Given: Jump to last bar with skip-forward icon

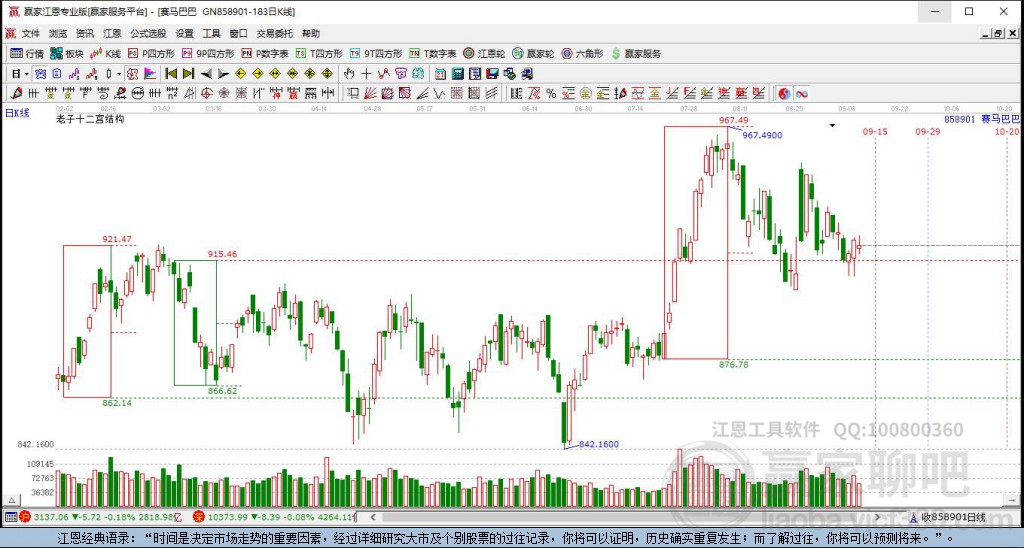Looking at the screenshot, I should point(188,74).
